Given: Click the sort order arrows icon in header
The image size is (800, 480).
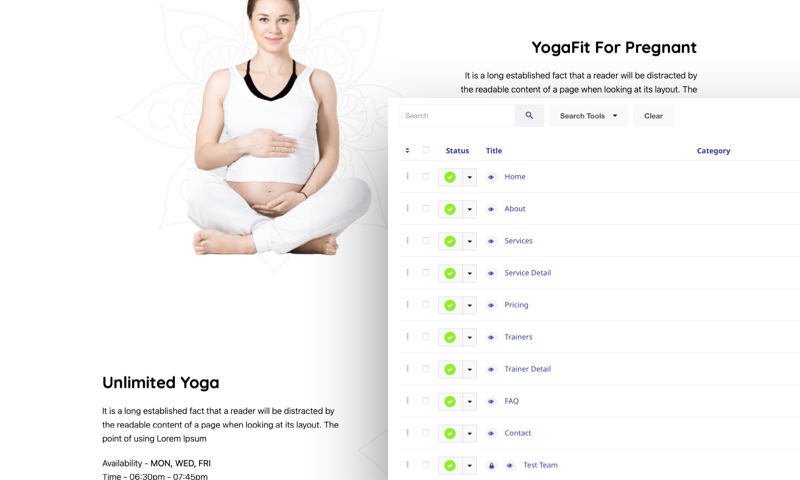Looking at the screenshot, I should pyautogui.click(x=407, y=150).
